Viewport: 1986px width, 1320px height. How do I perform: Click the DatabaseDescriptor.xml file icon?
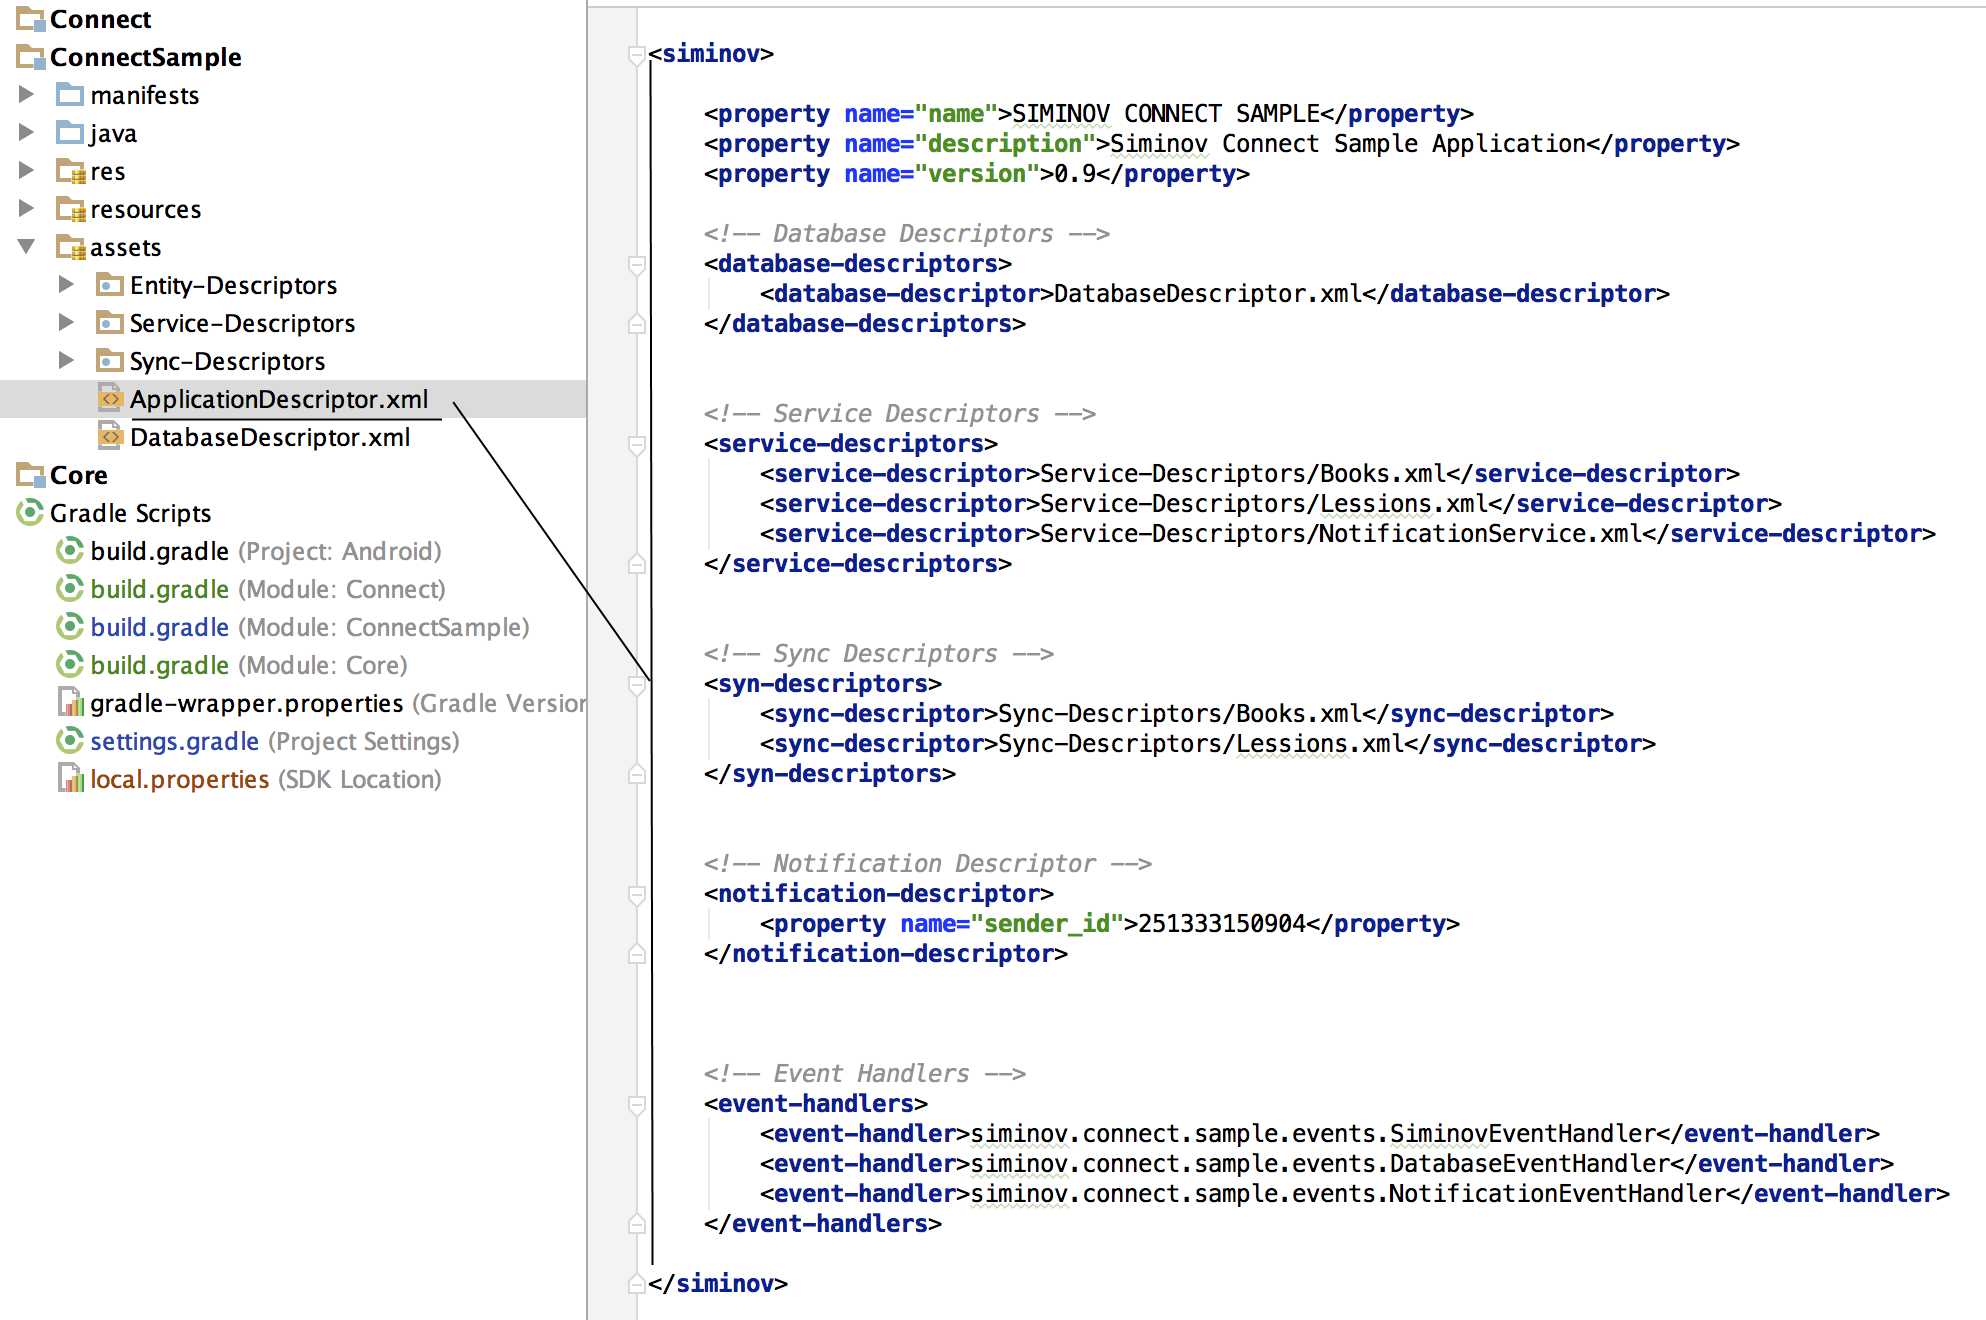click(x=110, y=437)
